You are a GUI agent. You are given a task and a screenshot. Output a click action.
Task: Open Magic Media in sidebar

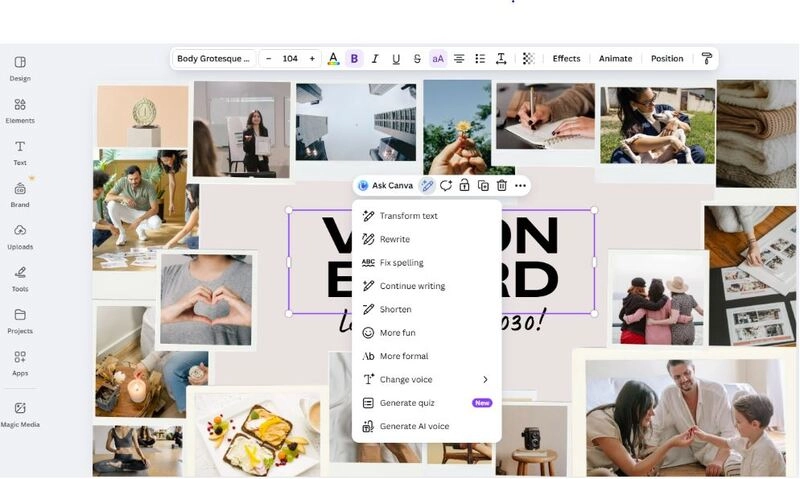20,415
